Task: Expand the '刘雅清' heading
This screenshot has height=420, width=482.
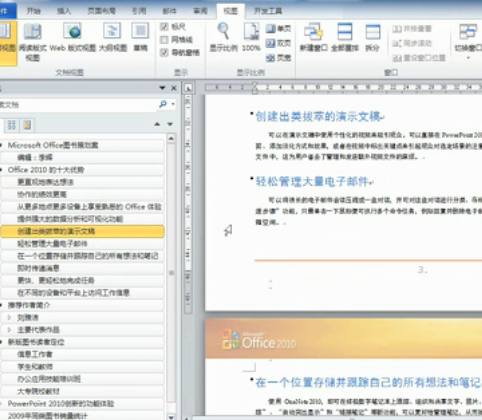Action: [10, 317]
